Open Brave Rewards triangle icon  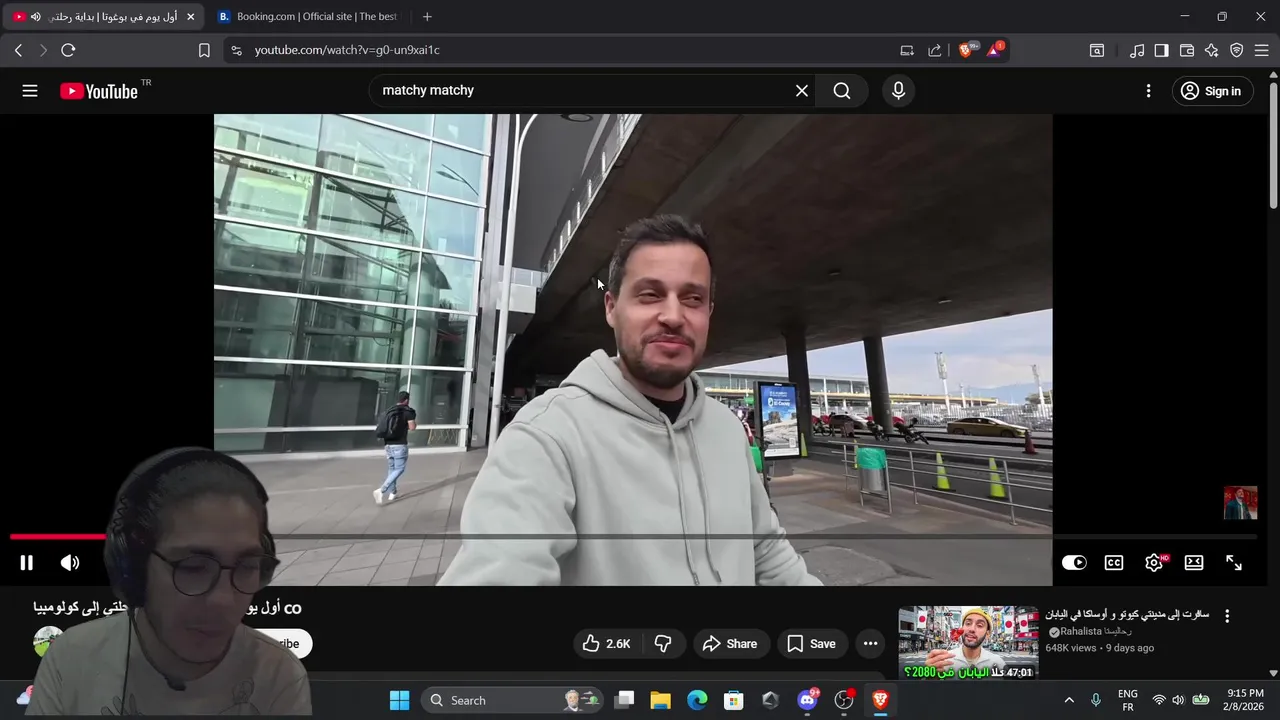click(995, 50)
